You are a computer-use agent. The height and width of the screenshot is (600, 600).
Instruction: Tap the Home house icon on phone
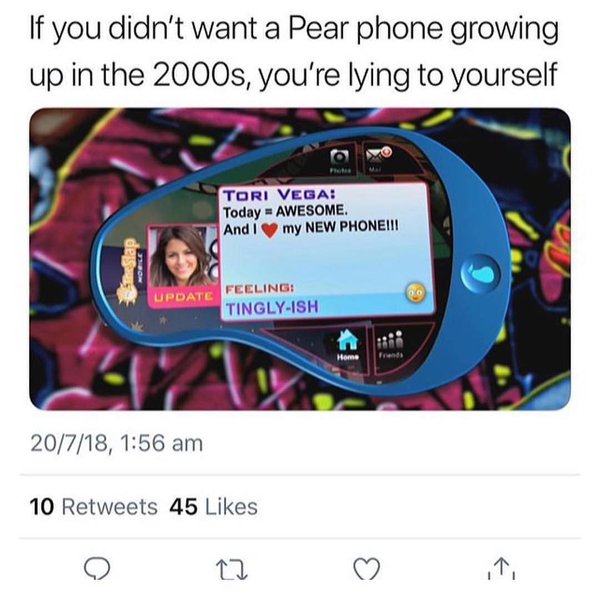click(347, 344)
